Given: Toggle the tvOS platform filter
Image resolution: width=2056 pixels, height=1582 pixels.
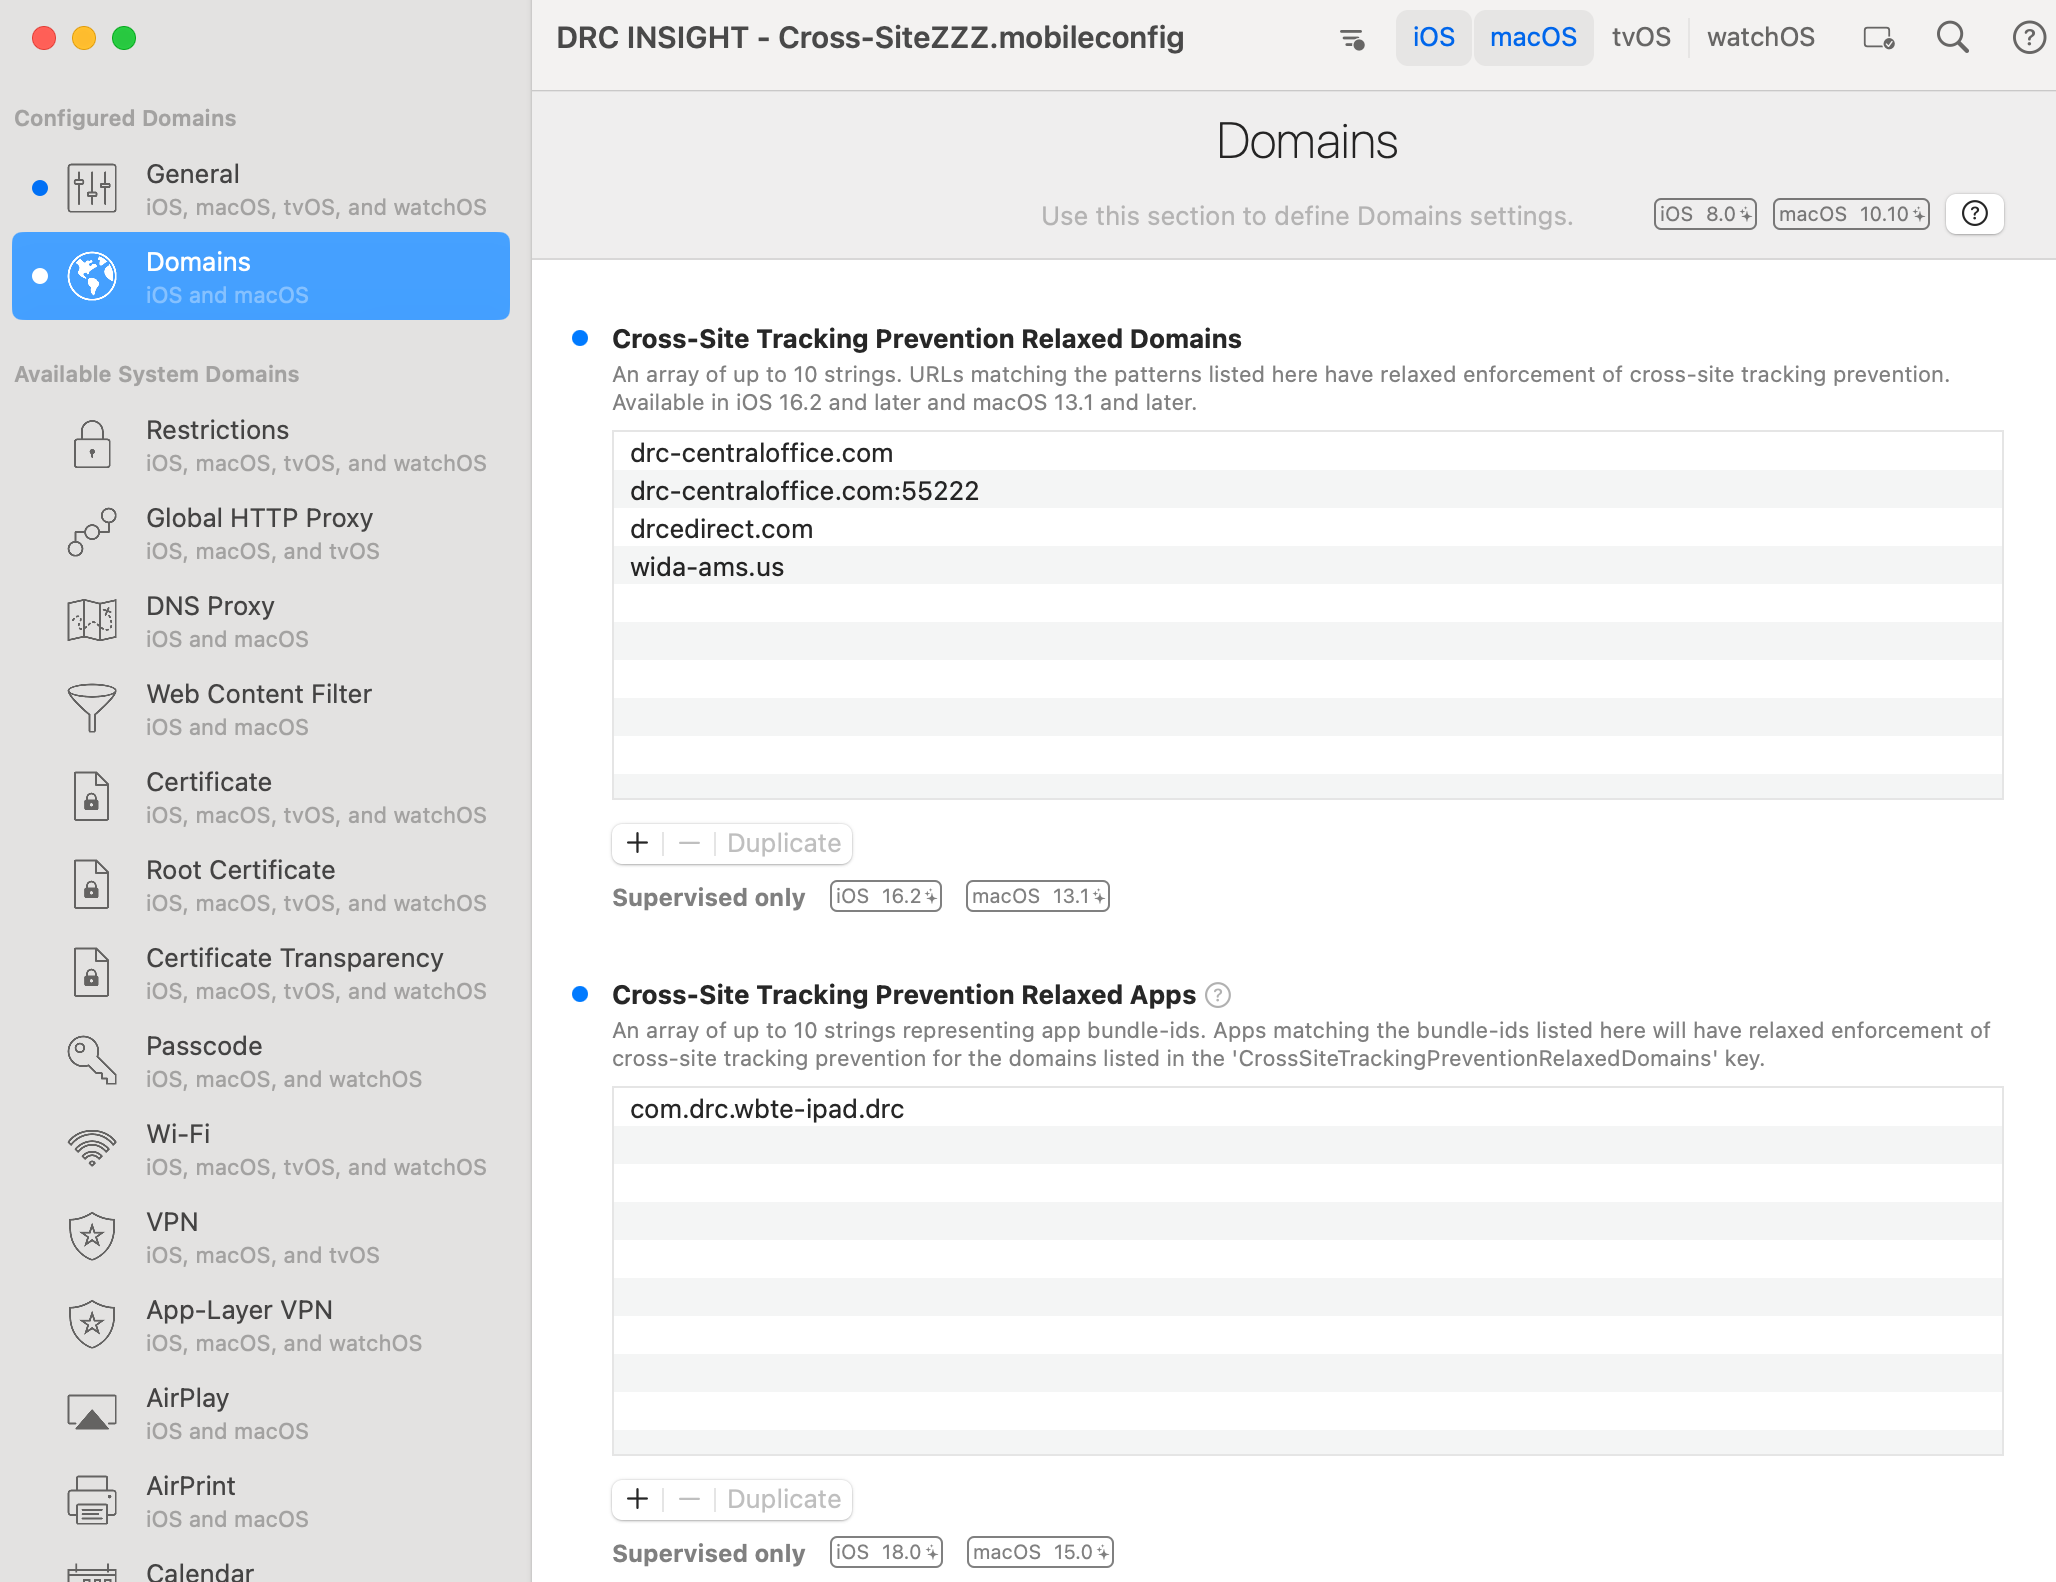Looking at the screenshot, I should (1641, 38).
